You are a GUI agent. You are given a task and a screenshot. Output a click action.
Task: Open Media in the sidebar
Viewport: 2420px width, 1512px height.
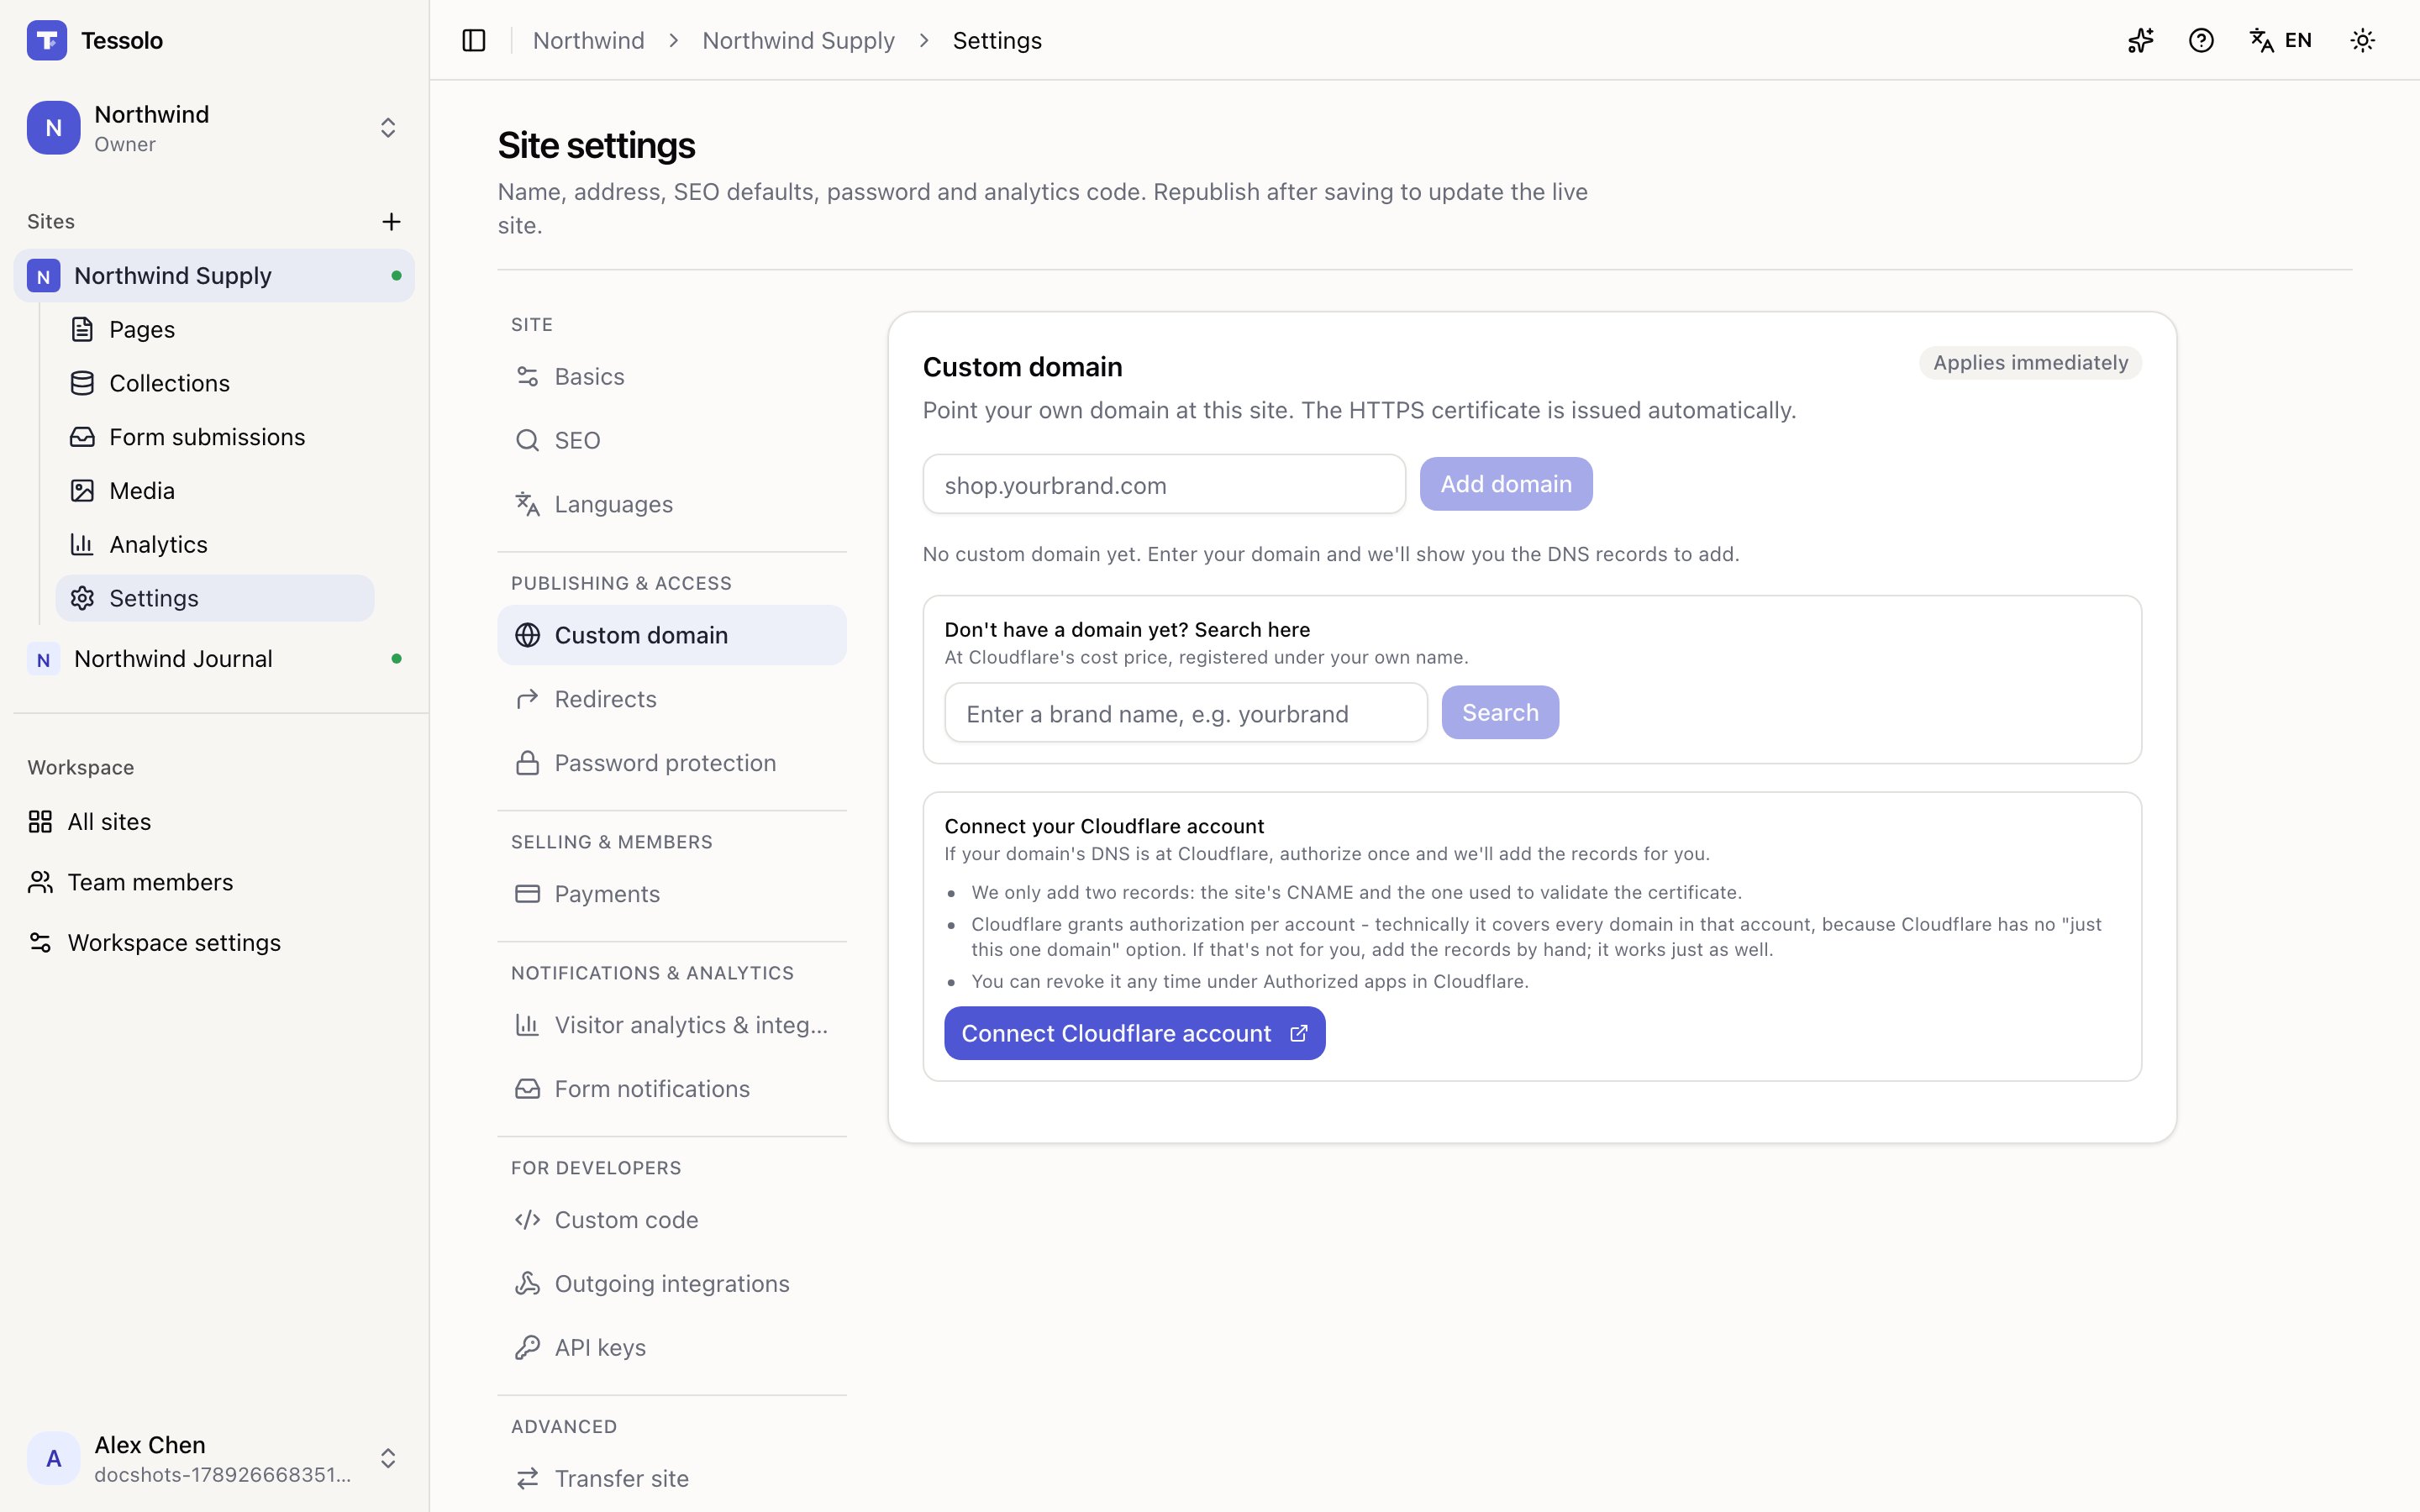[215, 491]
